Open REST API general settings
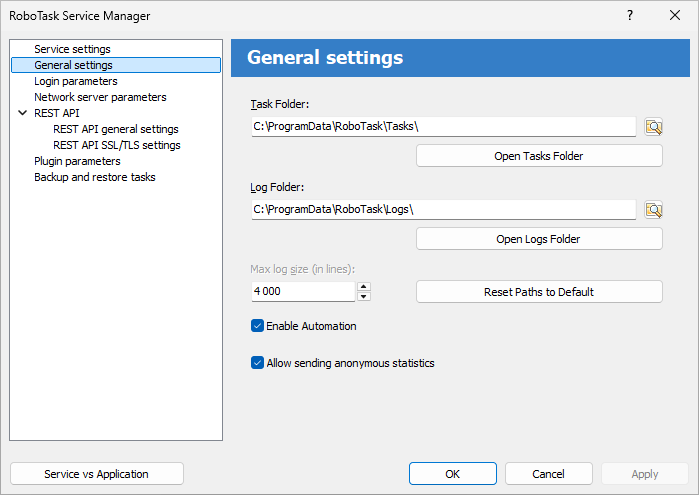The height and width of the screenshot is (495, 699). [x=116, y=129]
